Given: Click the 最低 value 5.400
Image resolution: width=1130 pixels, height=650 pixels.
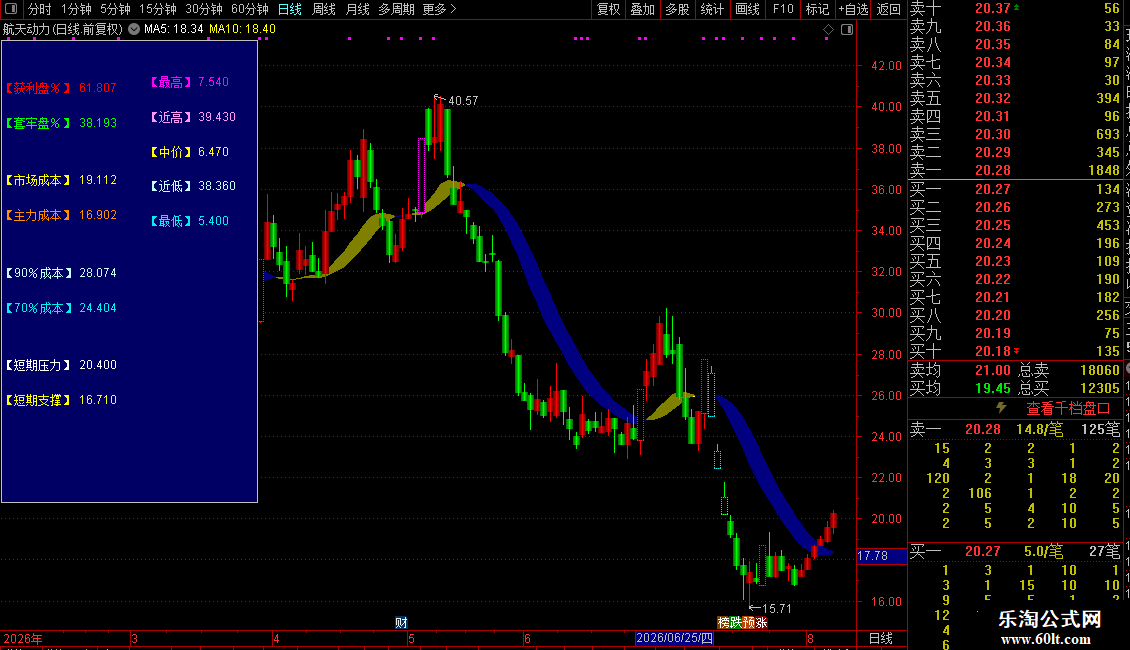Looking at the screenshot, I should pyautogui.click(x=213, y=221).
